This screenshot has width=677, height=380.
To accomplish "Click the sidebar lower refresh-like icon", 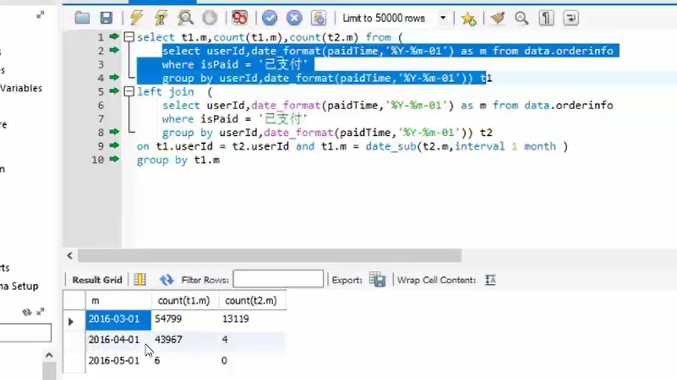I will coord(27,312).
